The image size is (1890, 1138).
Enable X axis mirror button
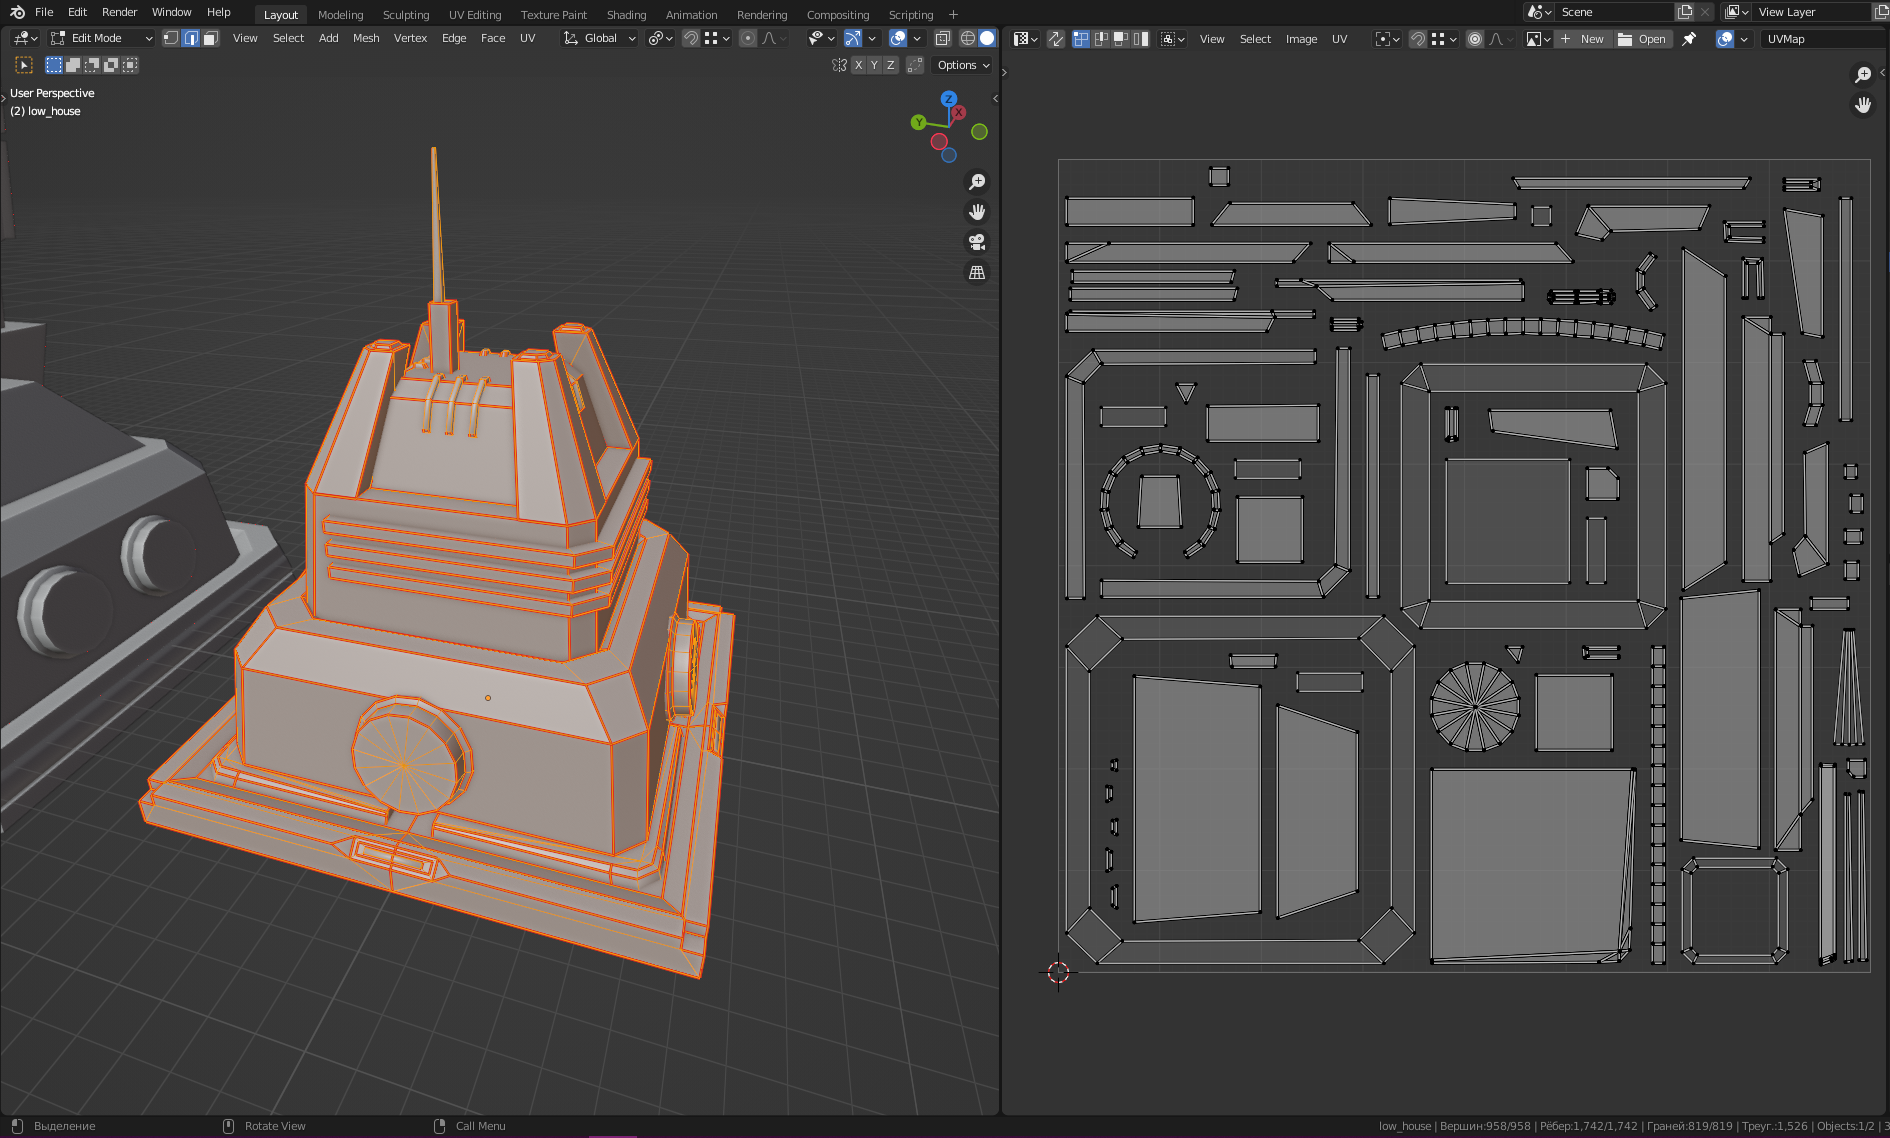(858, 65)
